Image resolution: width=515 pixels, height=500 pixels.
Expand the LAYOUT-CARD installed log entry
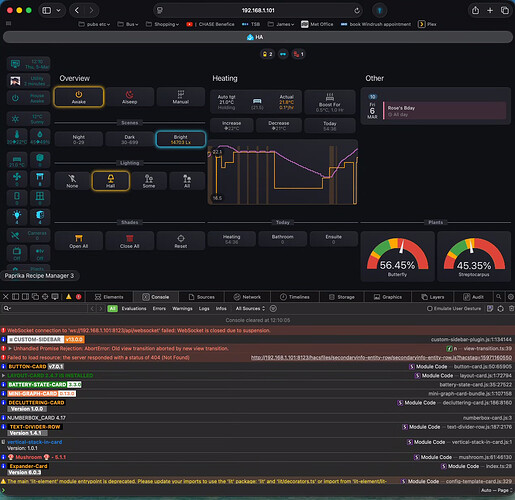(4, 376)
